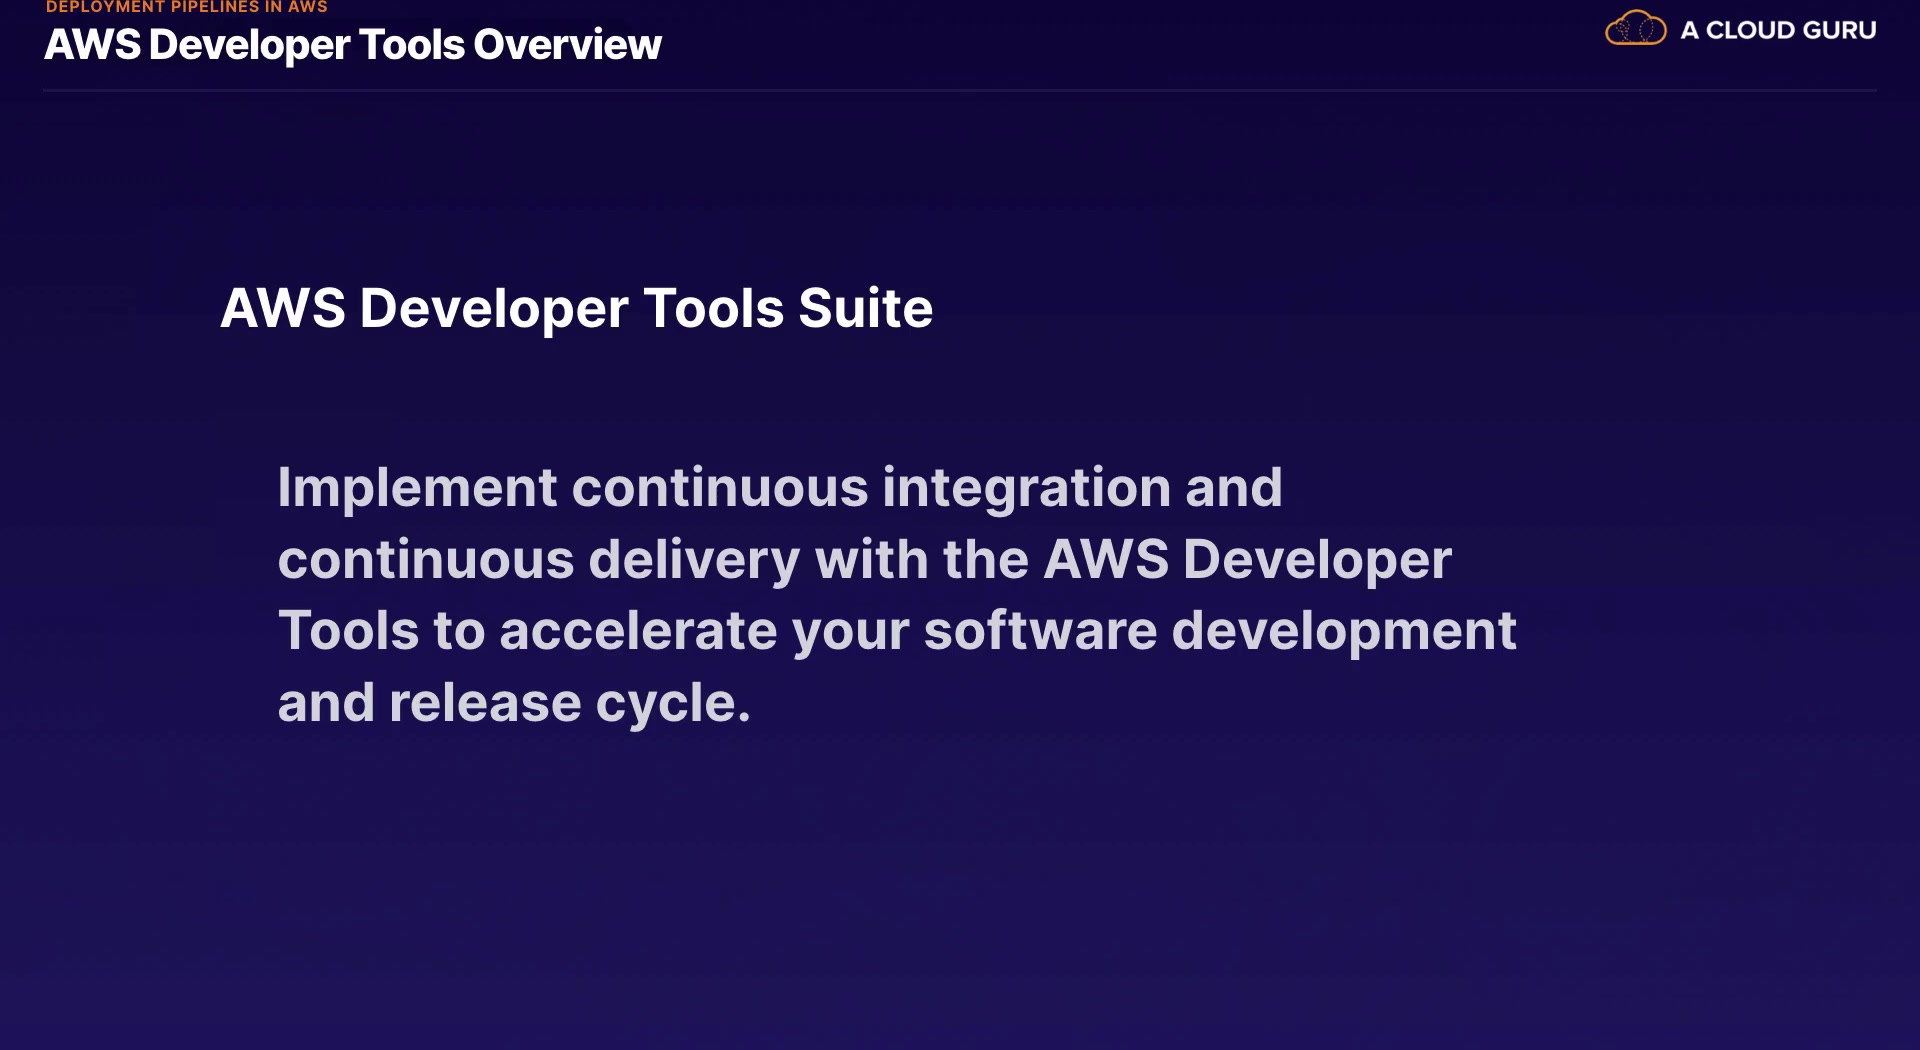Click the word CLOUD in the top-right branding
1920x1050 pixels.
(1750, 30)
